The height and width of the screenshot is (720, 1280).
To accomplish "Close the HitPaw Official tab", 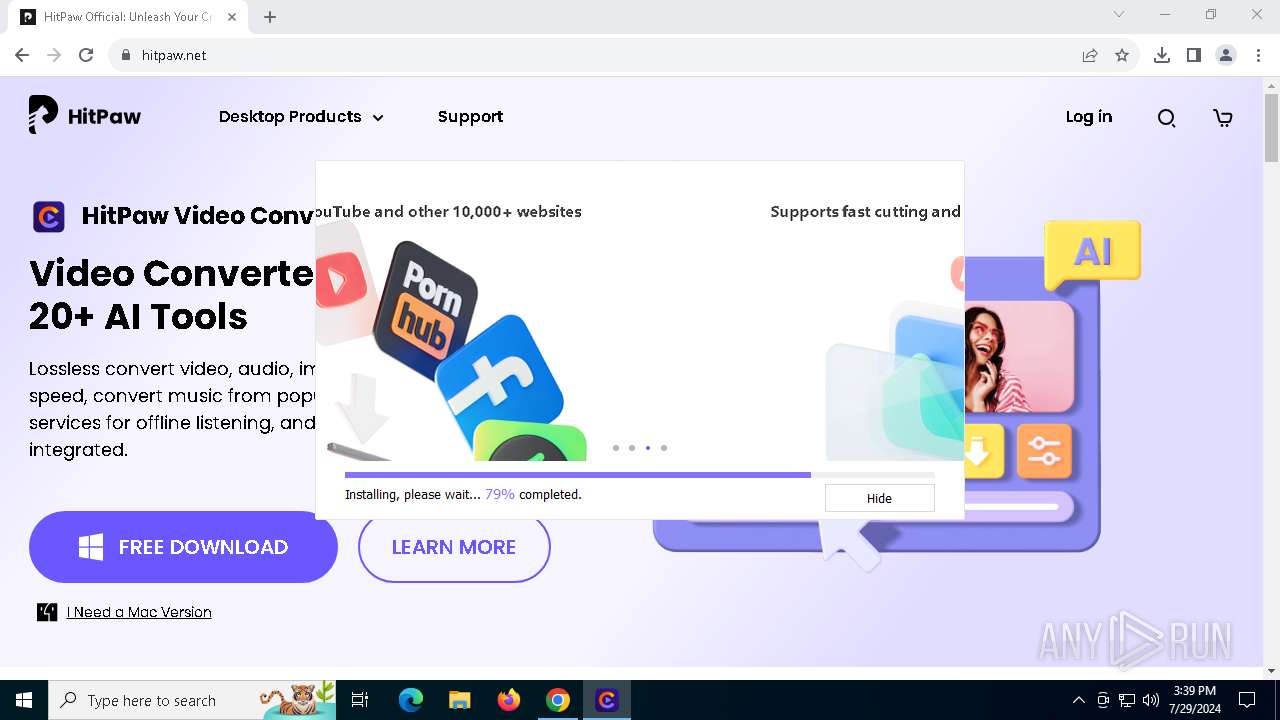I will point(232,17).
